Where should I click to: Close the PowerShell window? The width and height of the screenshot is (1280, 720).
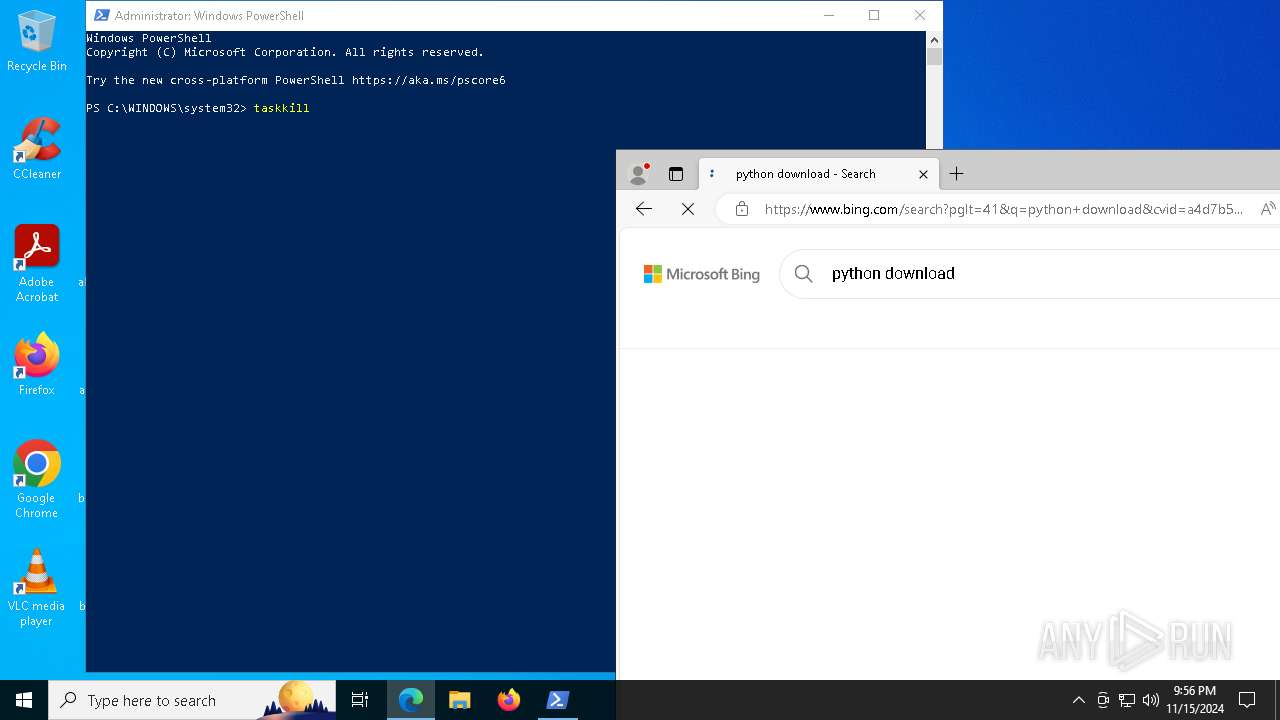pyautogui.click(x=920, y=15)
